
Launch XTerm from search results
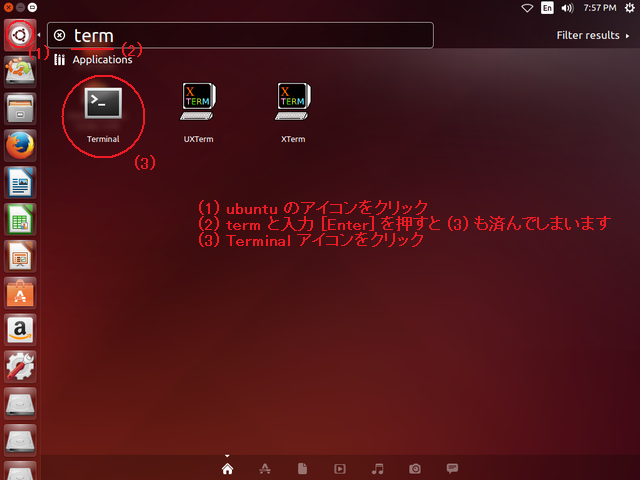(293, 113)
